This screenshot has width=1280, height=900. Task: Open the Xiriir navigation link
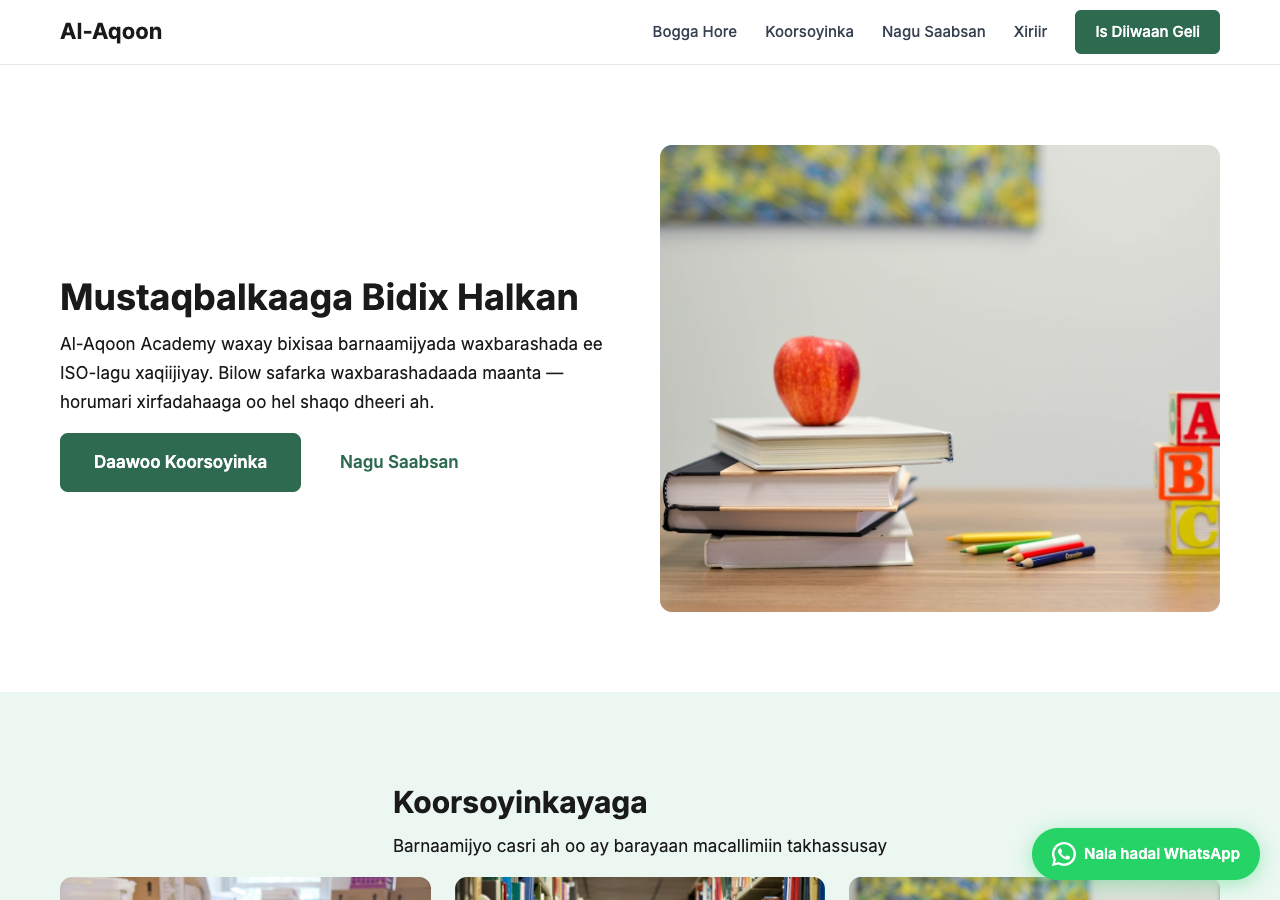1030,32
